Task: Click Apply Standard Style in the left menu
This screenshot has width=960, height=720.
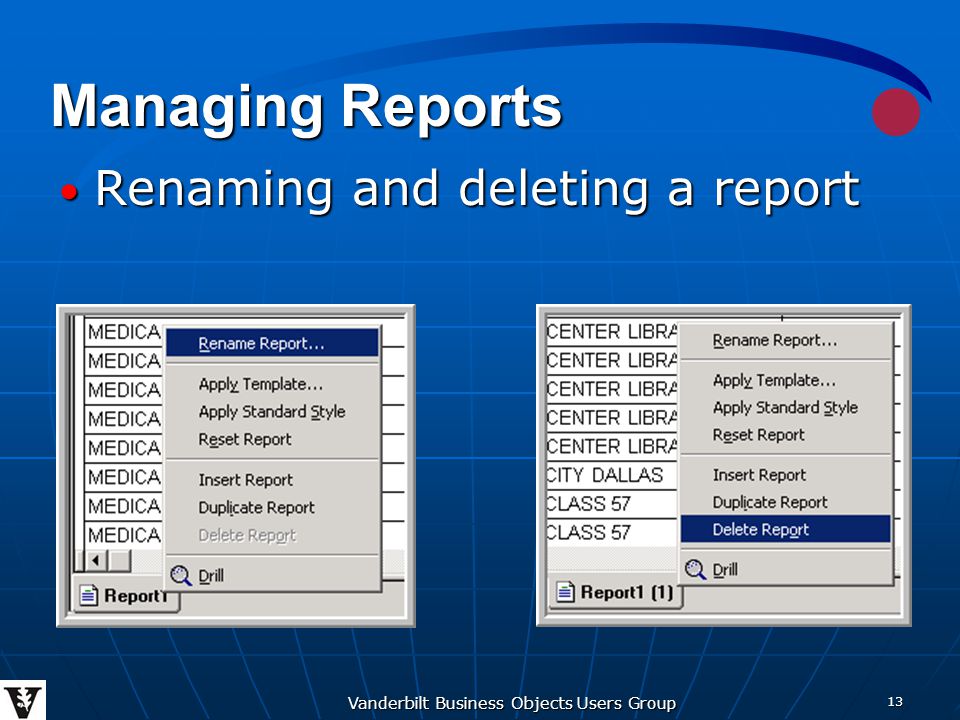Action: tap(272, 411)
